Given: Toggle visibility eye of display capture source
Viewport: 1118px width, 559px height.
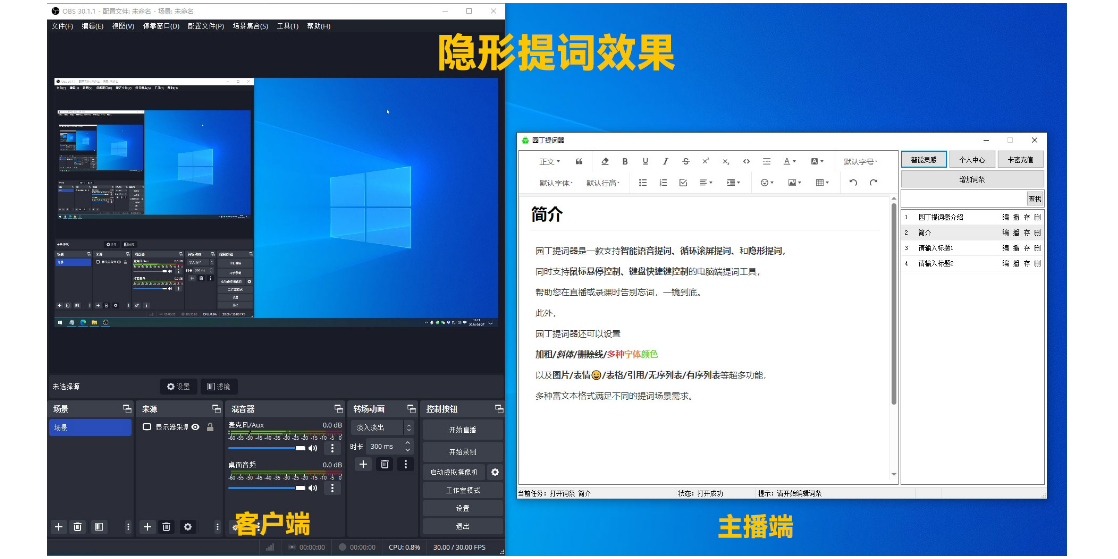Looking at the screenshot, I should 196,427.
